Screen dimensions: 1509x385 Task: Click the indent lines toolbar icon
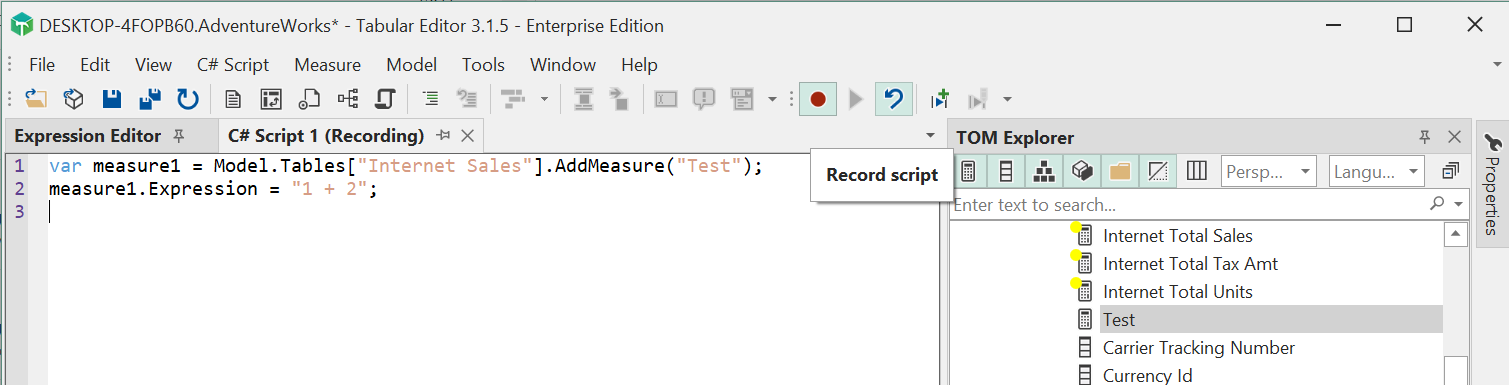430,99
